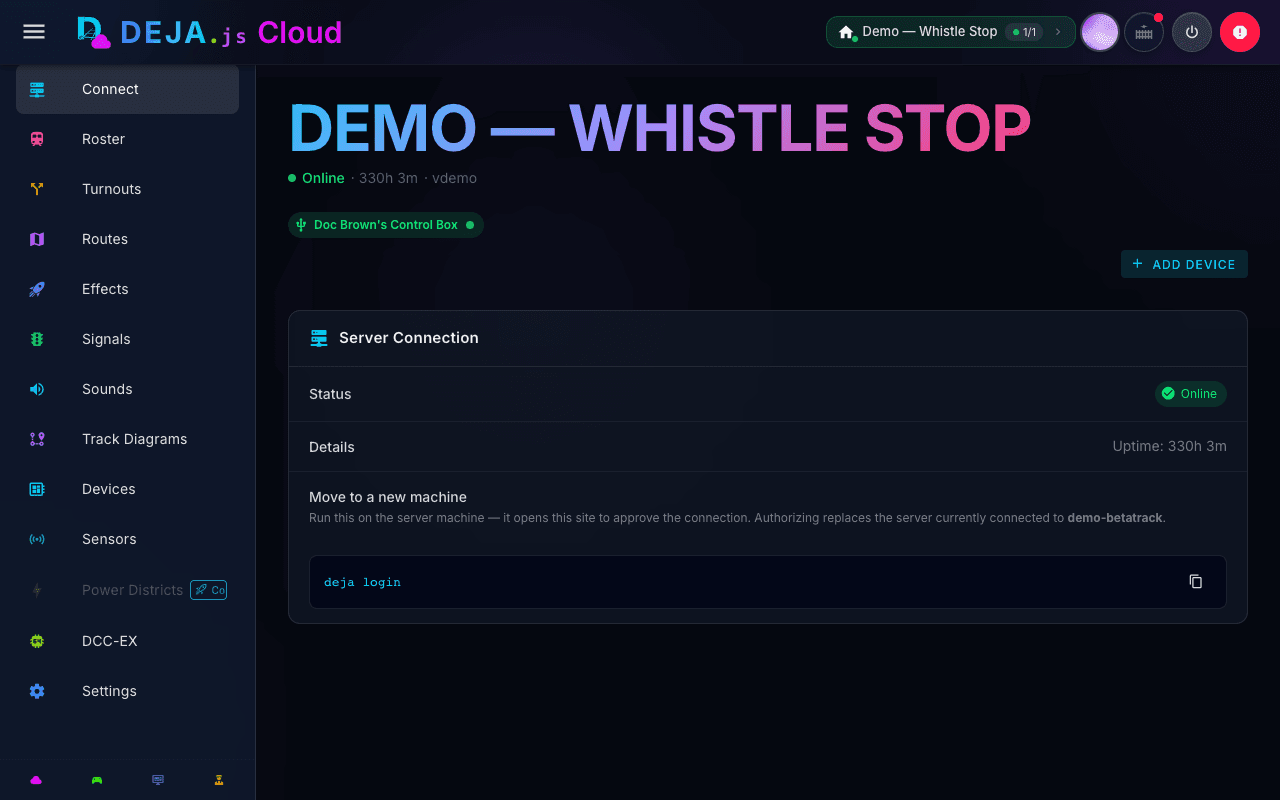Open the DCC-EX page

click(127, 641)
